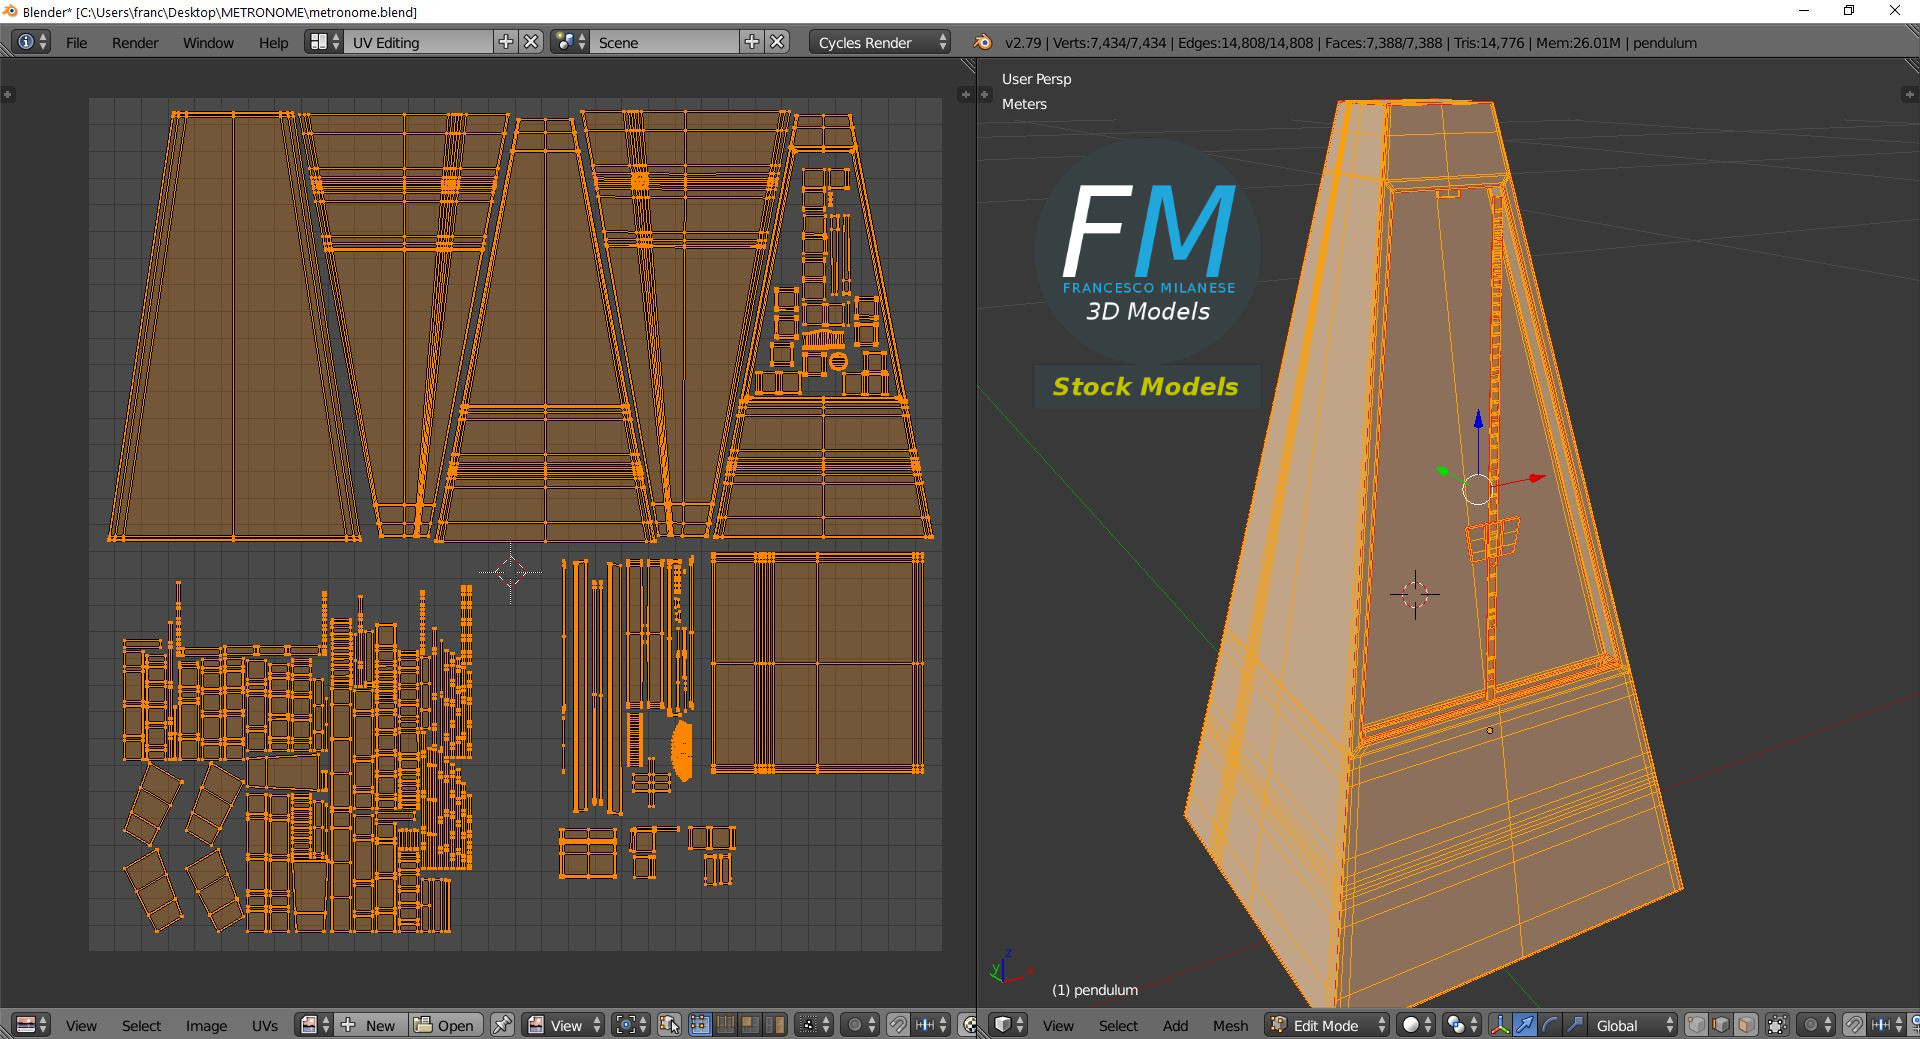Open the Cycles Render engine dropdown
This screenshot has width=1920, height=1039.
click(880, 42)
